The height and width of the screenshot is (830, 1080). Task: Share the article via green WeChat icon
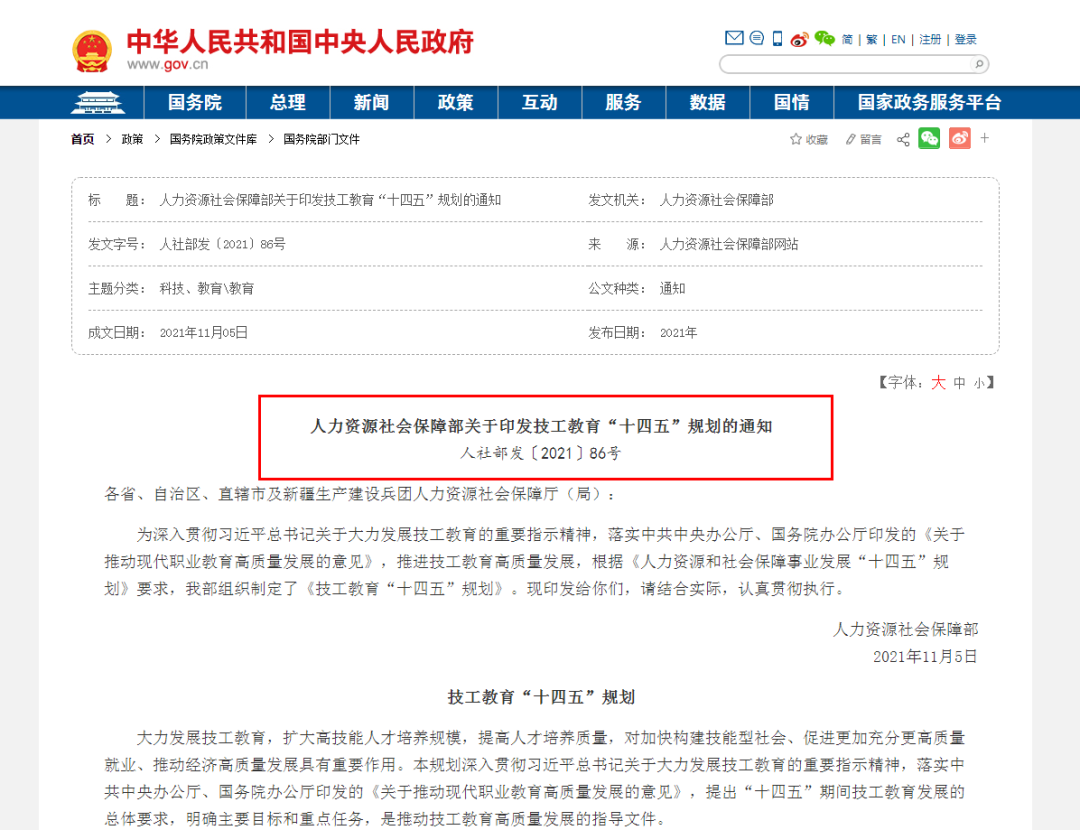[x=928, y=138]
